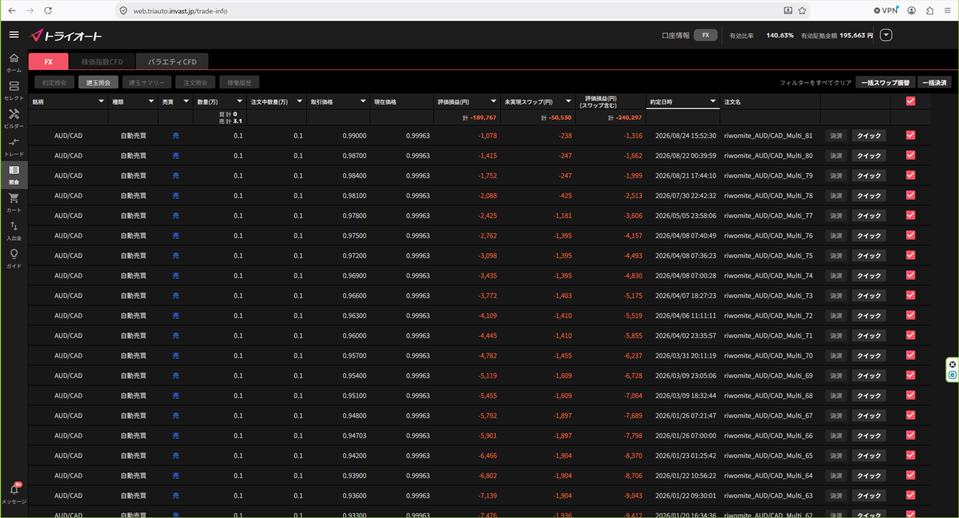Select the 稼働履歴 sub-tab

239,83
